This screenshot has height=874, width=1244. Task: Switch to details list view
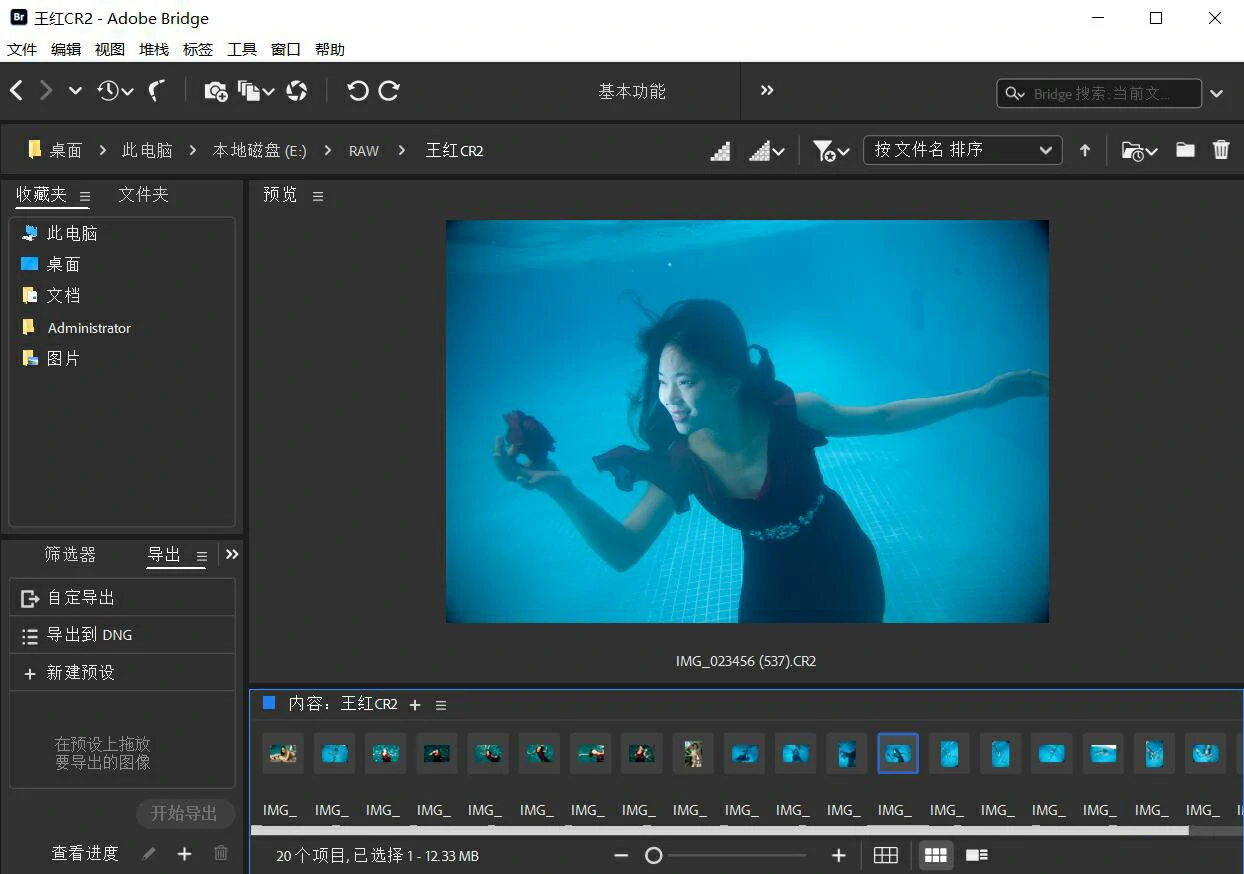tap(977, 855)
